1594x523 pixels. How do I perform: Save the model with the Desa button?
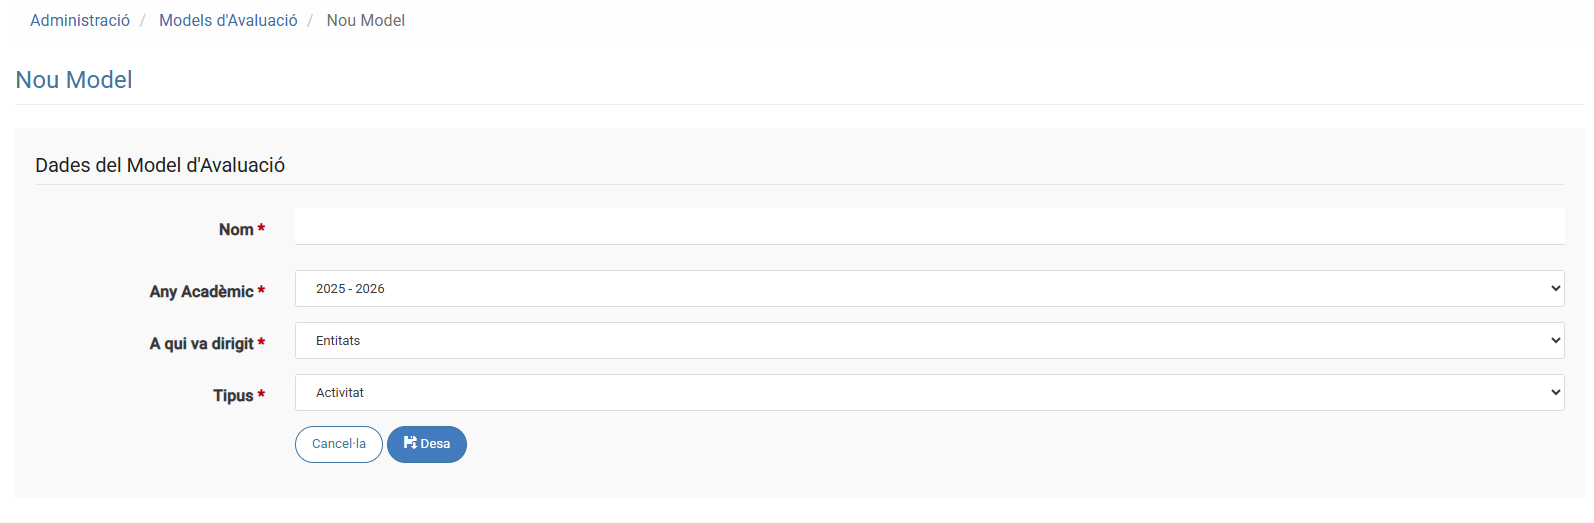pyautogui.click(x=427, y=444)
